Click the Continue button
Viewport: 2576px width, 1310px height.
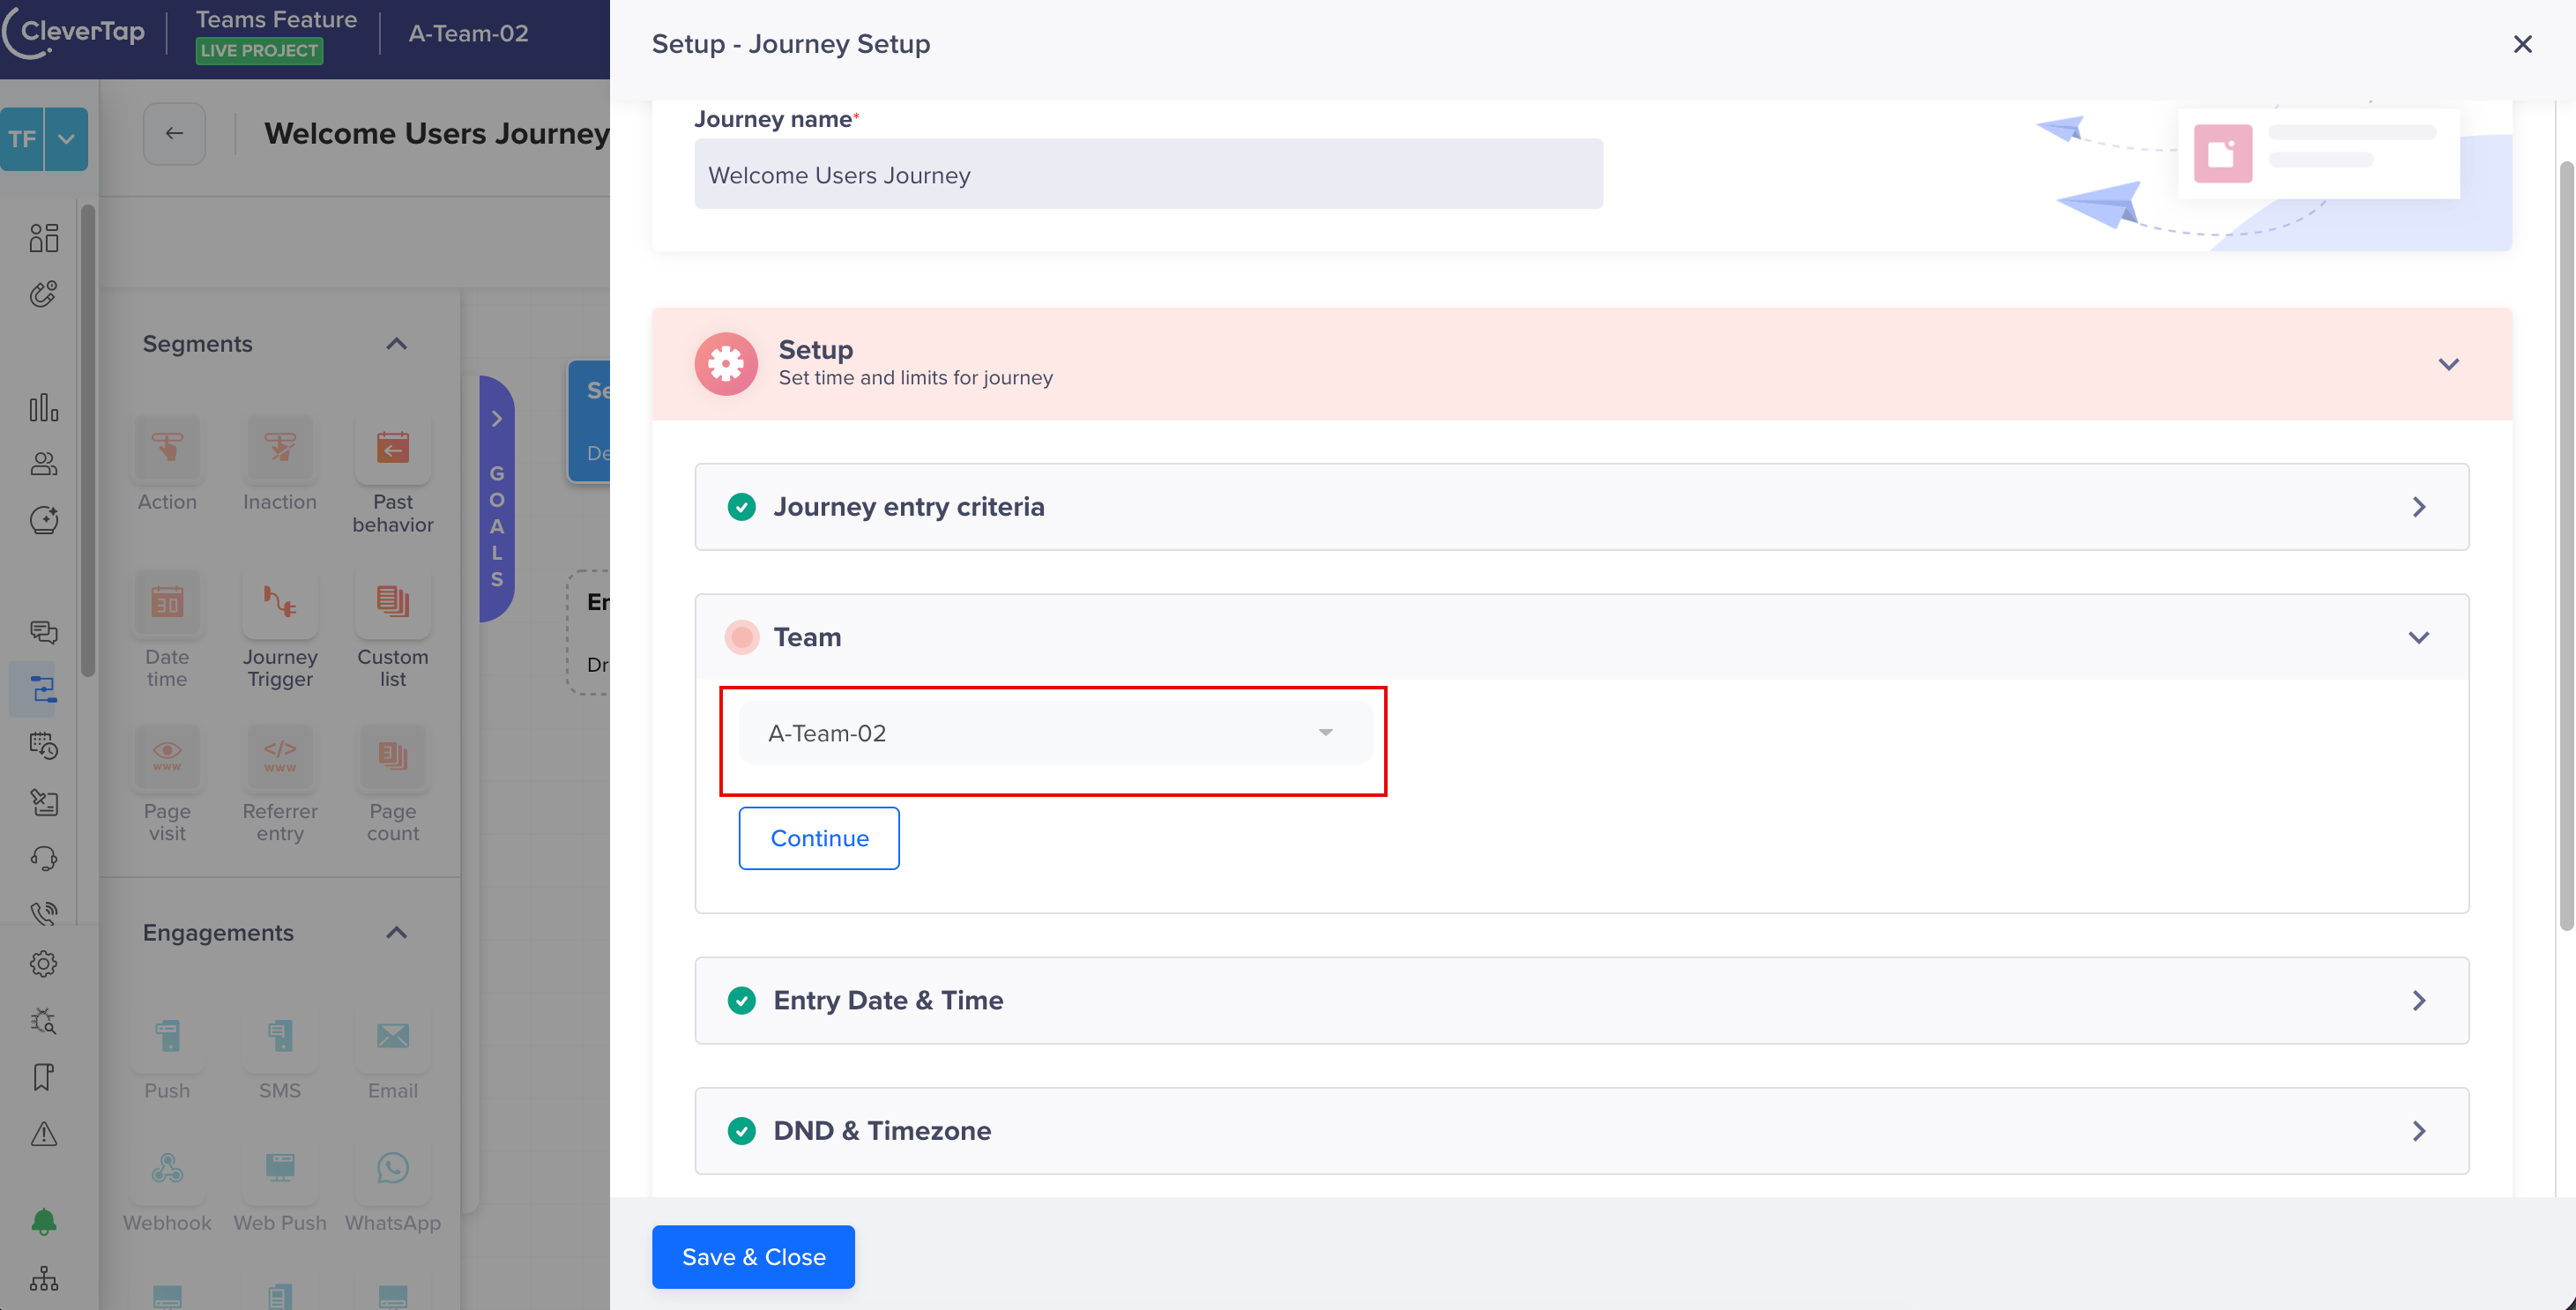(818, 838)
